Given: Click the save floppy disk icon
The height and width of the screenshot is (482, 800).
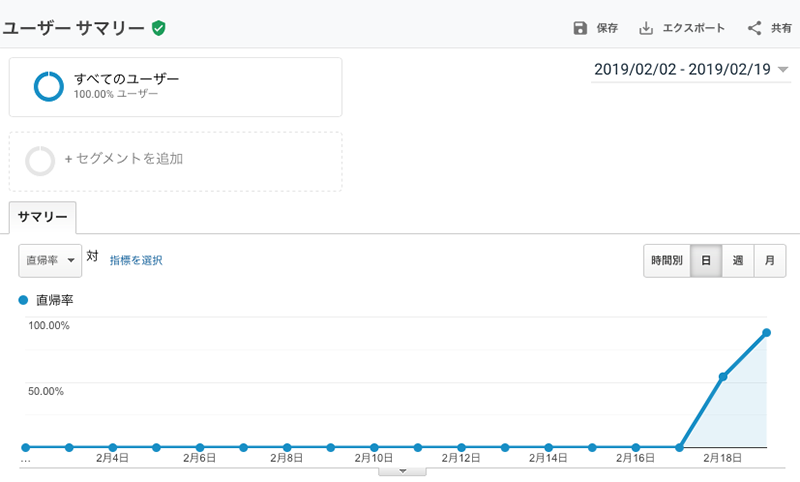Looking at the screenshot, I should click(x=580, y=28).
